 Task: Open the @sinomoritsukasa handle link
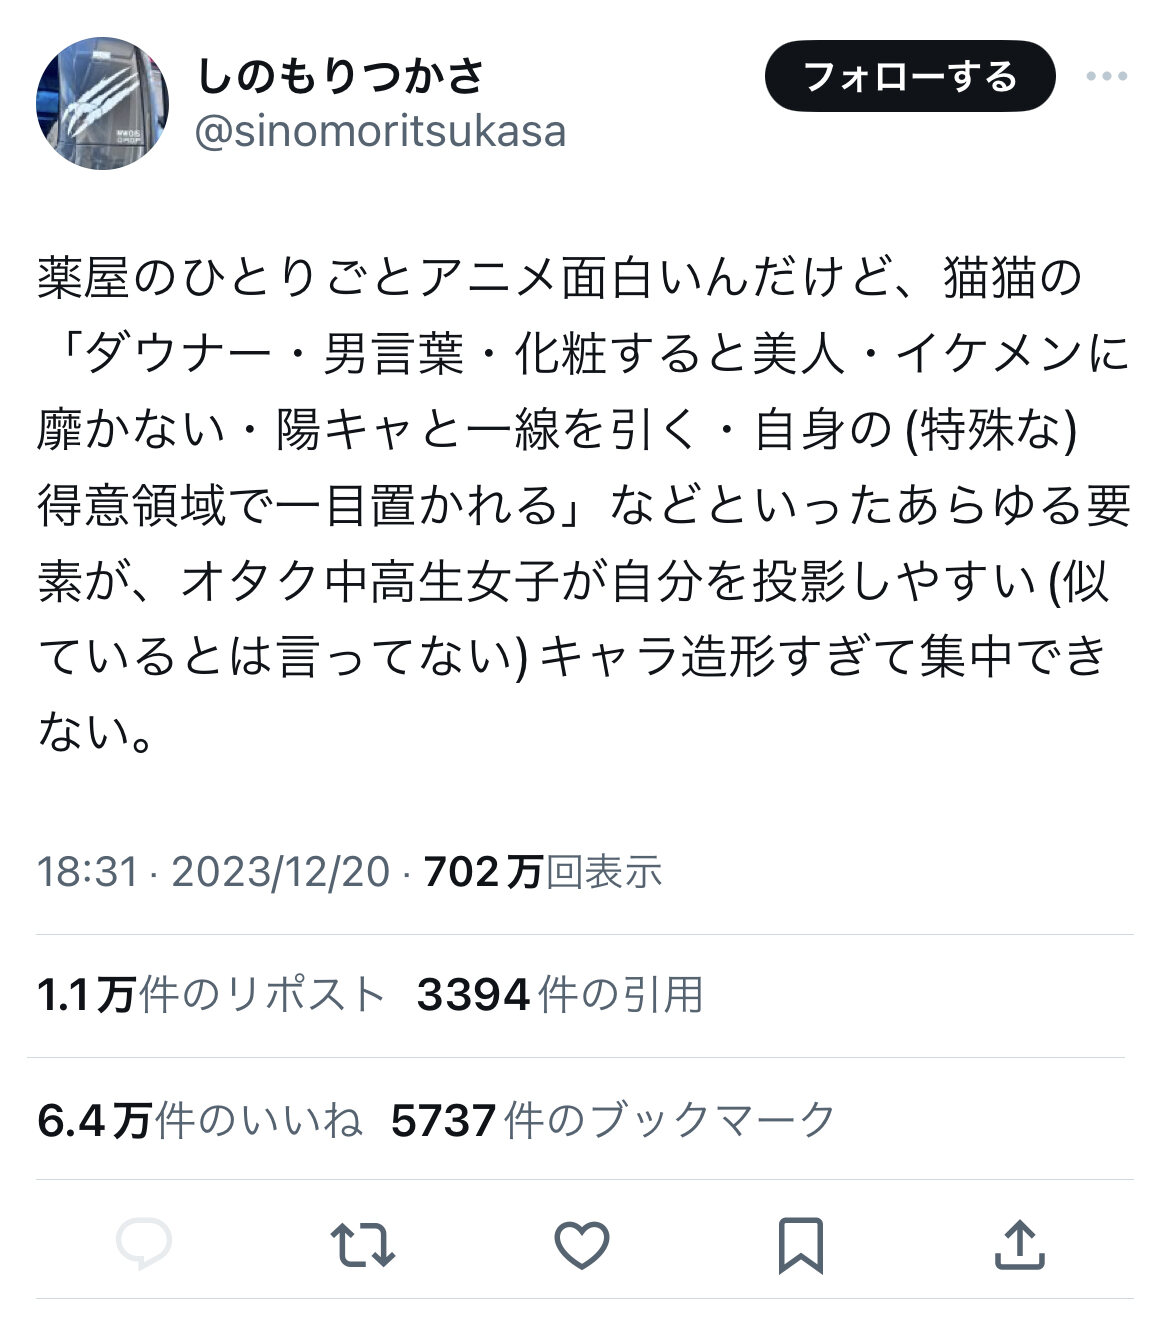[380, 131]
